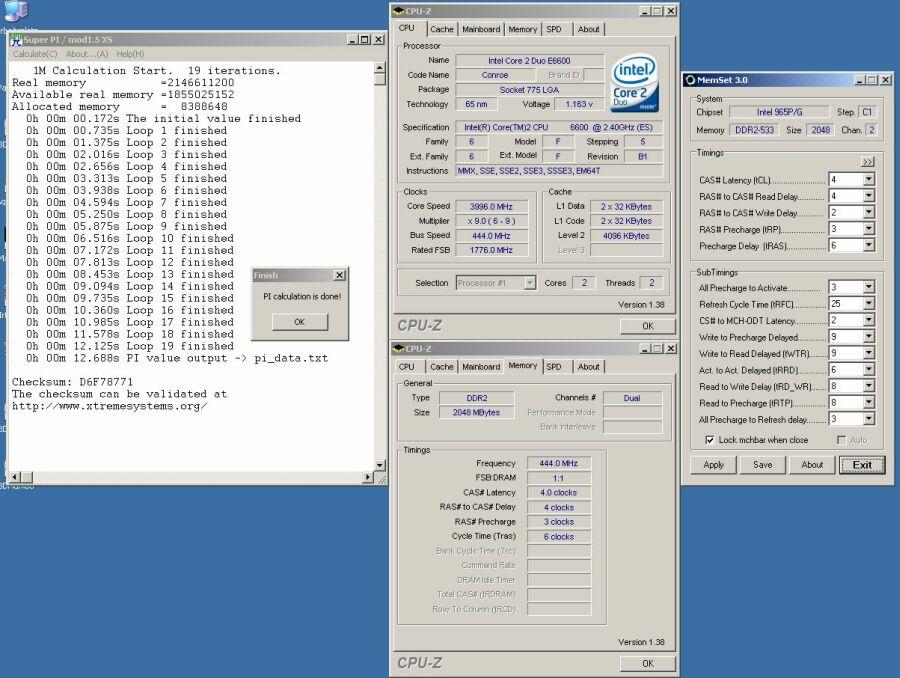
Task: Open the Precharge Delay (tRAS) dropdown
Action: coord(868,246)
